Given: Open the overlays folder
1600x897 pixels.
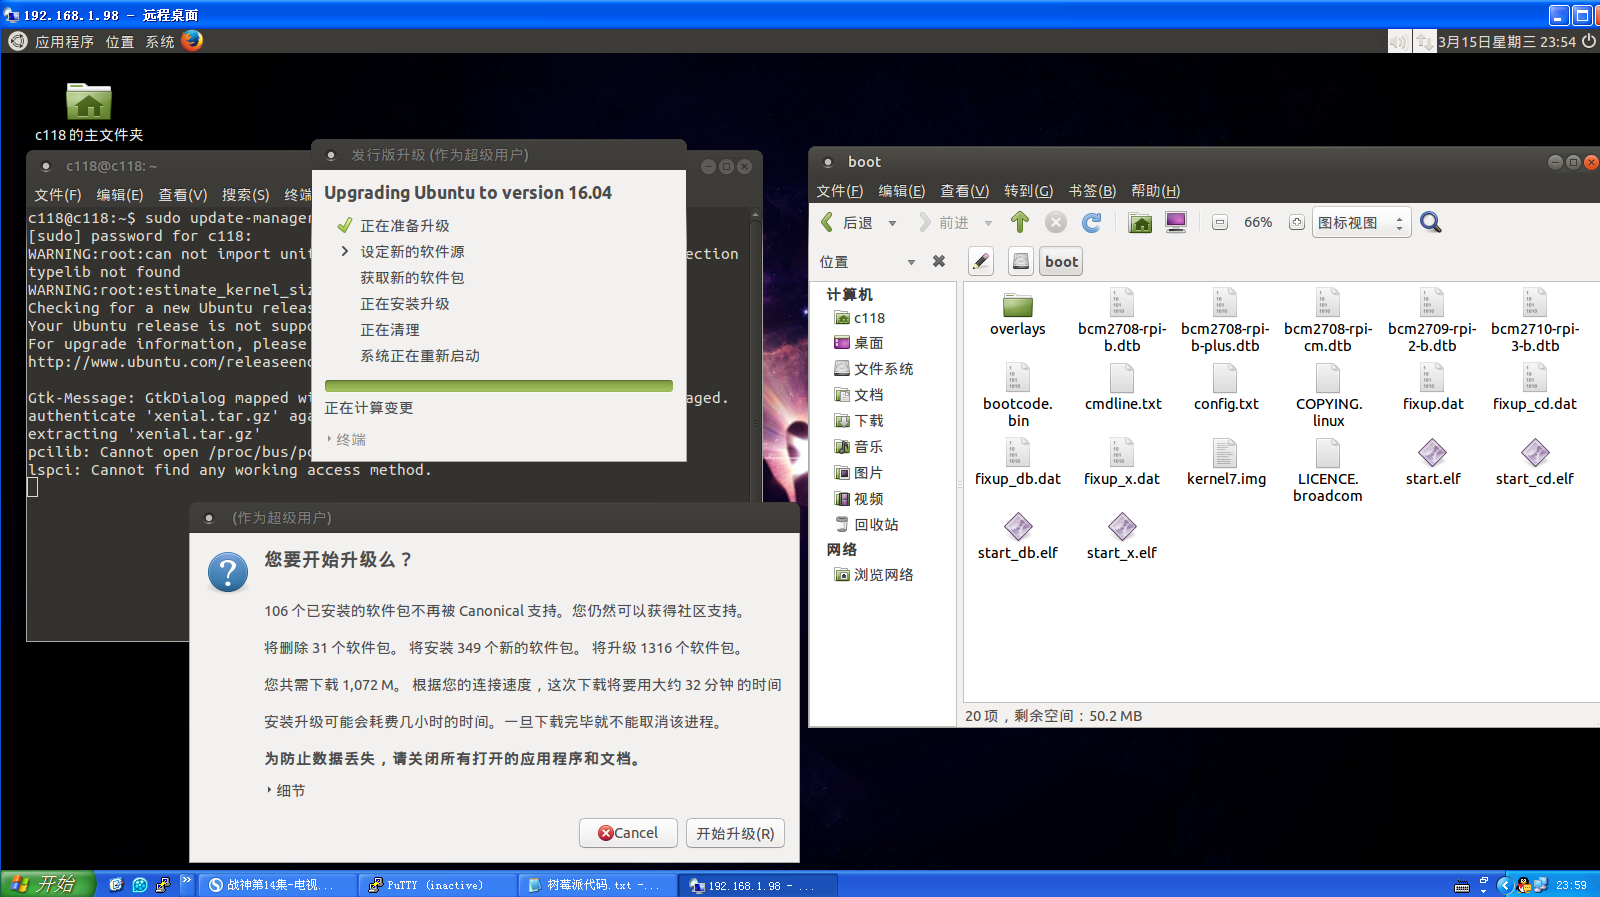Looking at the screenshot, I should coord(1018,314).
